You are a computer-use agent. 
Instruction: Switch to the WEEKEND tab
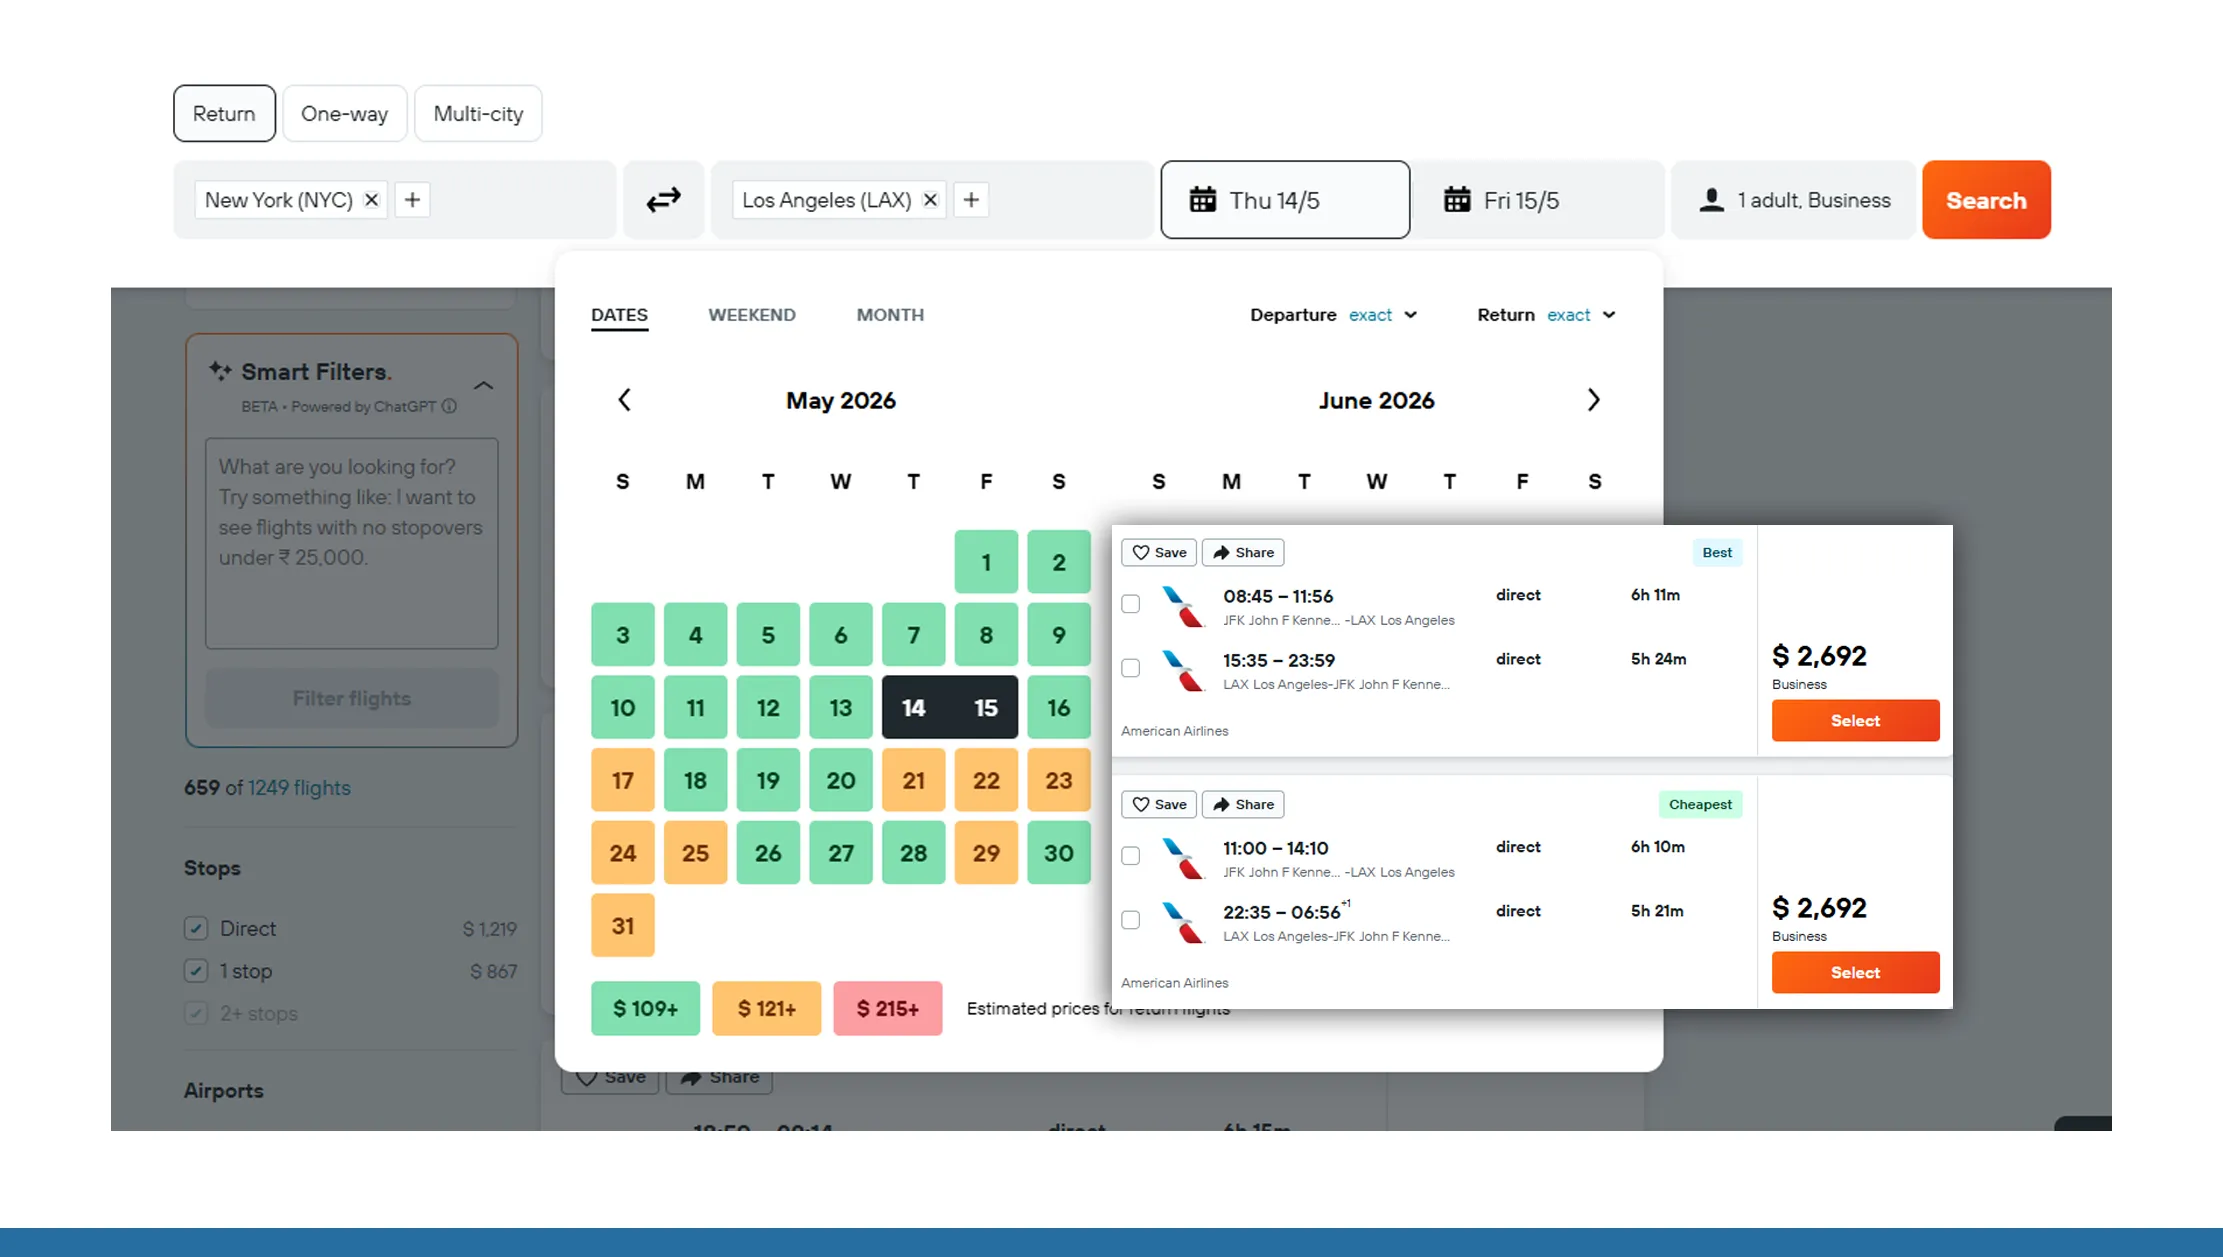tap(751, 315)
